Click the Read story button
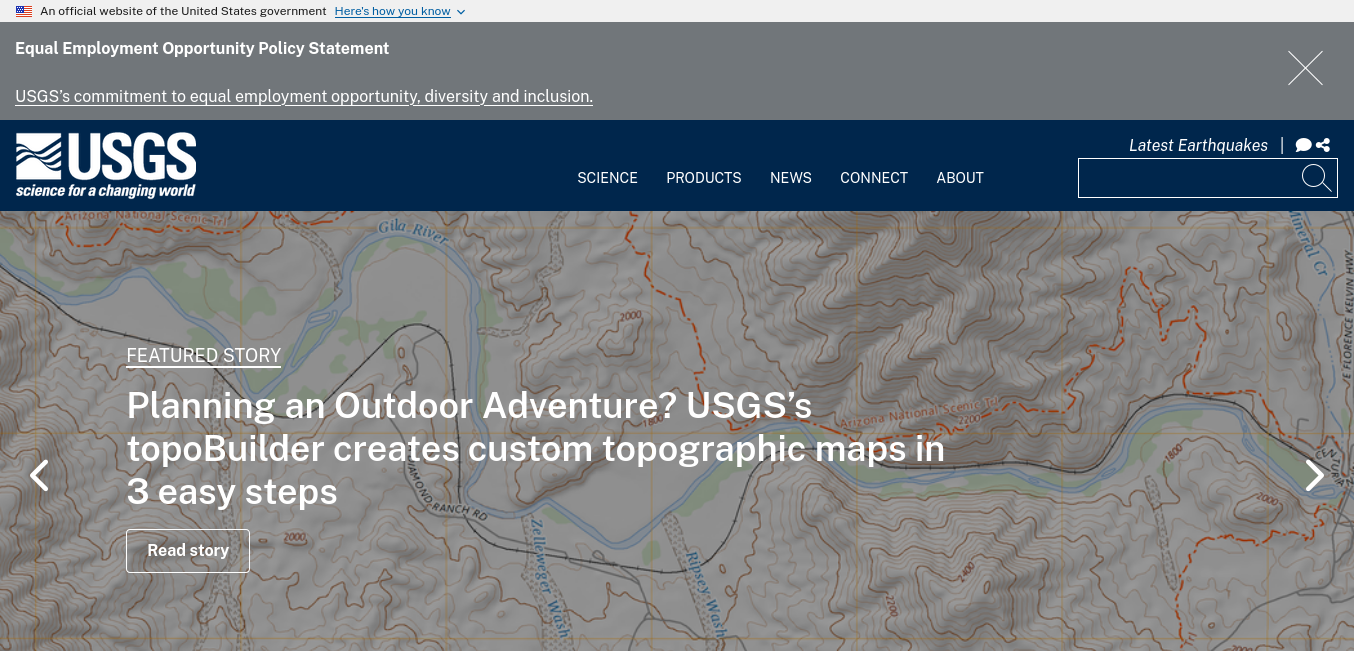1366x651 pixels. tap(188, 551)
